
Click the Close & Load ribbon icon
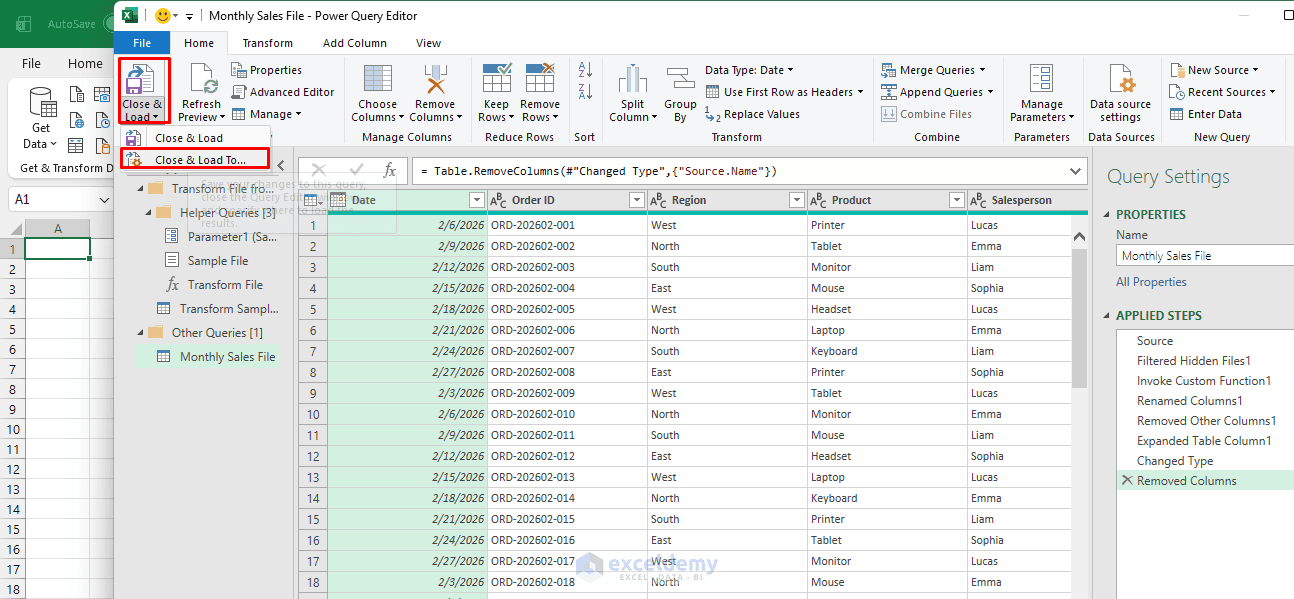click(143, 80)
